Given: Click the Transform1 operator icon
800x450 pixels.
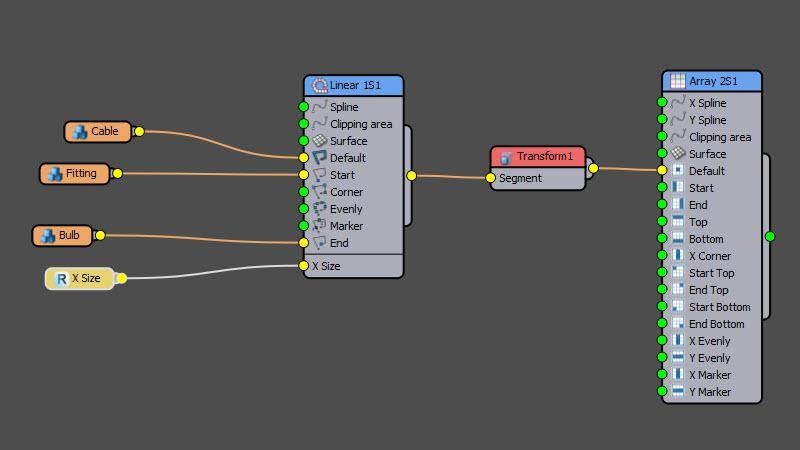Looking at the screenshot, I should coord(505,157).
